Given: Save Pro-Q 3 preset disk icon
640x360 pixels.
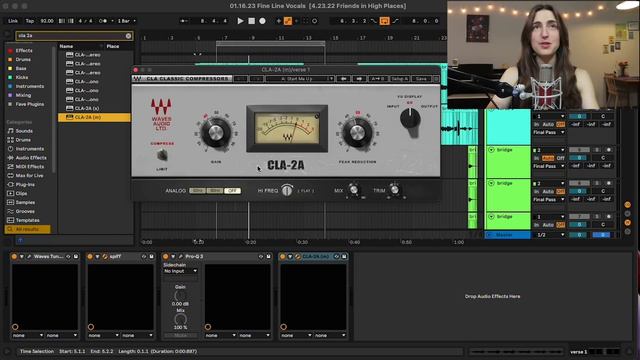Looking at the screenshot, I should [x=269, y=256].
